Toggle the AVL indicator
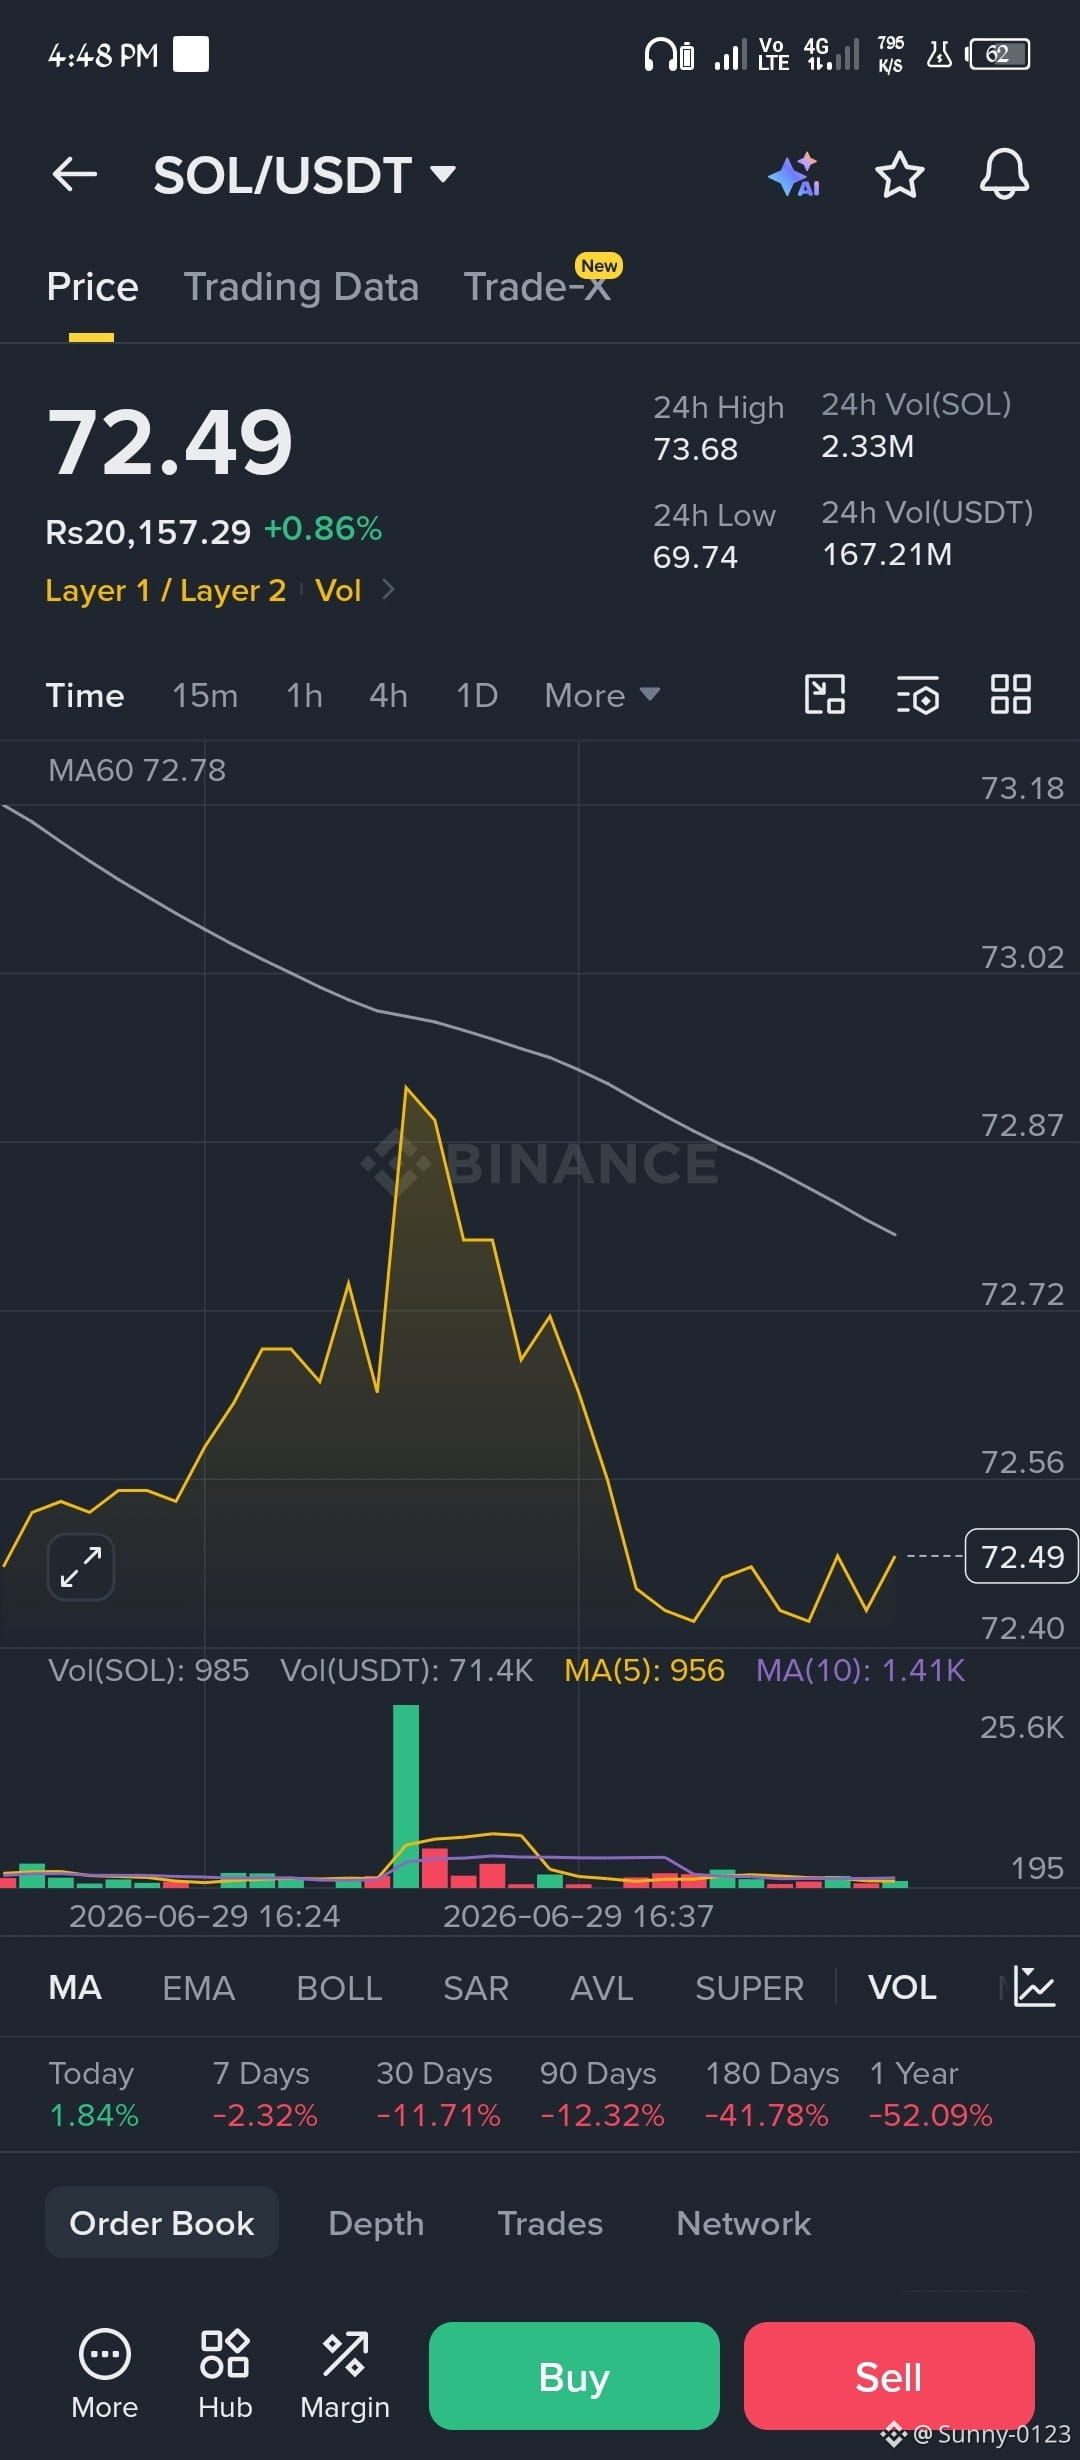The height and width of the screenshot is (2460, 1080). click(602, 1987)
